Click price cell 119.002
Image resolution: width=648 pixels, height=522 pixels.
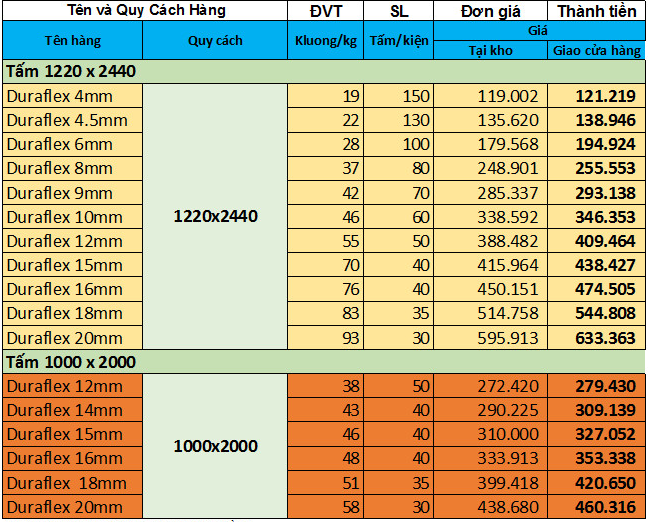pos(491,96)
